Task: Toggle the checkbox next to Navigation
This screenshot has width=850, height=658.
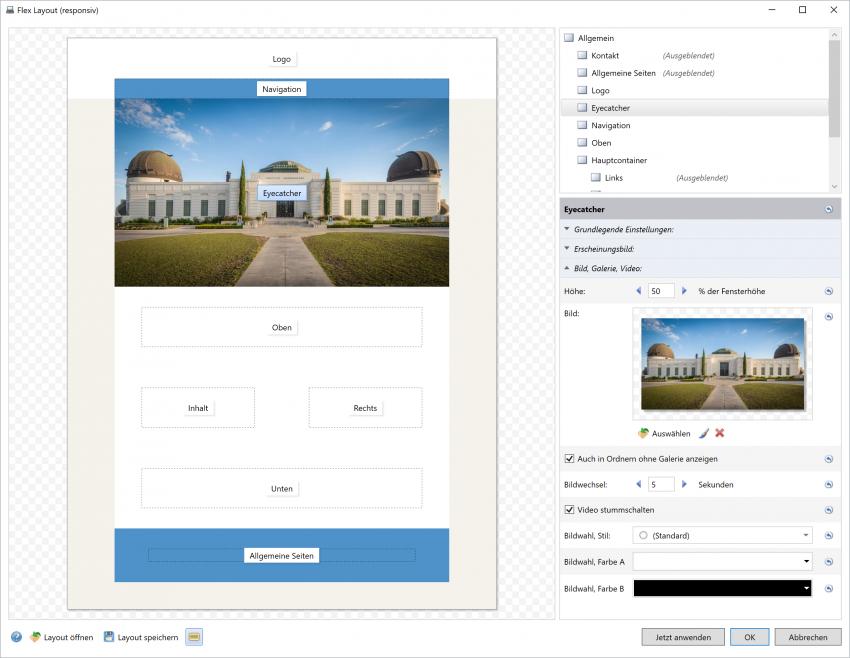Action: pyautogui.click(x=583, y=125)
